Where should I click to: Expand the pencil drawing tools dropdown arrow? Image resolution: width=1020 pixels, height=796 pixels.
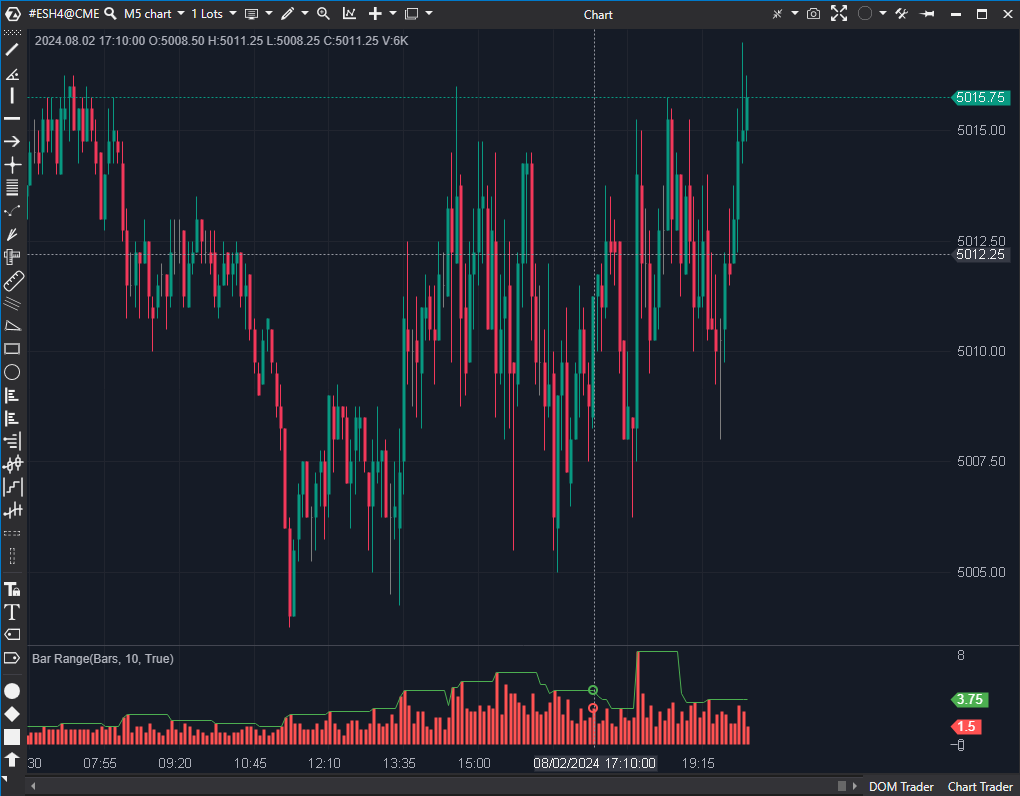click(304, 14)
